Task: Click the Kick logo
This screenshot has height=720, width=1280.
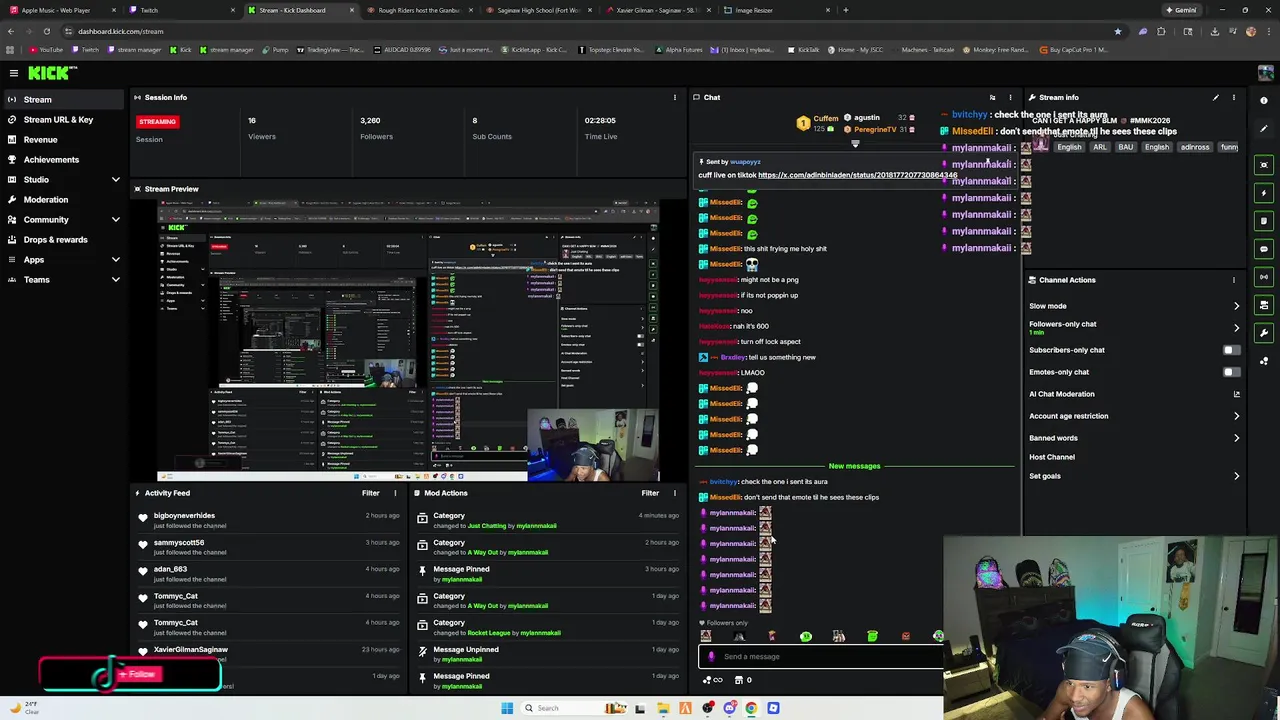Action: click(52, 73)
